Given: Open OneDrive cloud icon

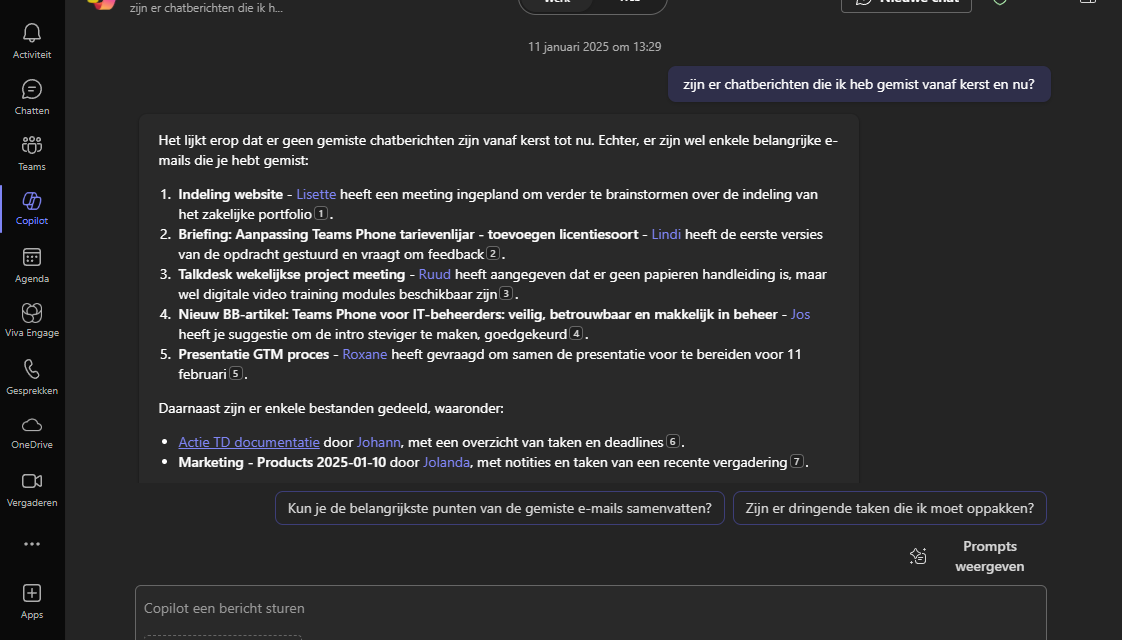Looking at the screenshot, I should pyautogui.click(x=32, y=426).
